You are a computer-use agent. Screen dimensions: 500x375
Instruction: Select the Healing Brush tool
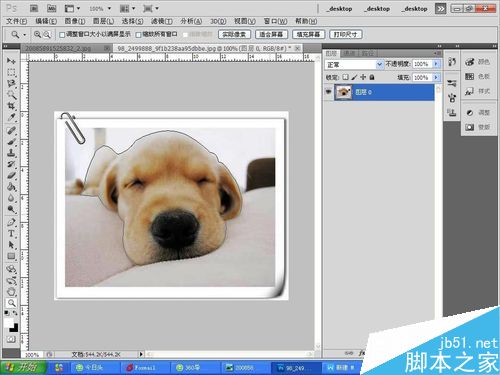coord(11,130)
